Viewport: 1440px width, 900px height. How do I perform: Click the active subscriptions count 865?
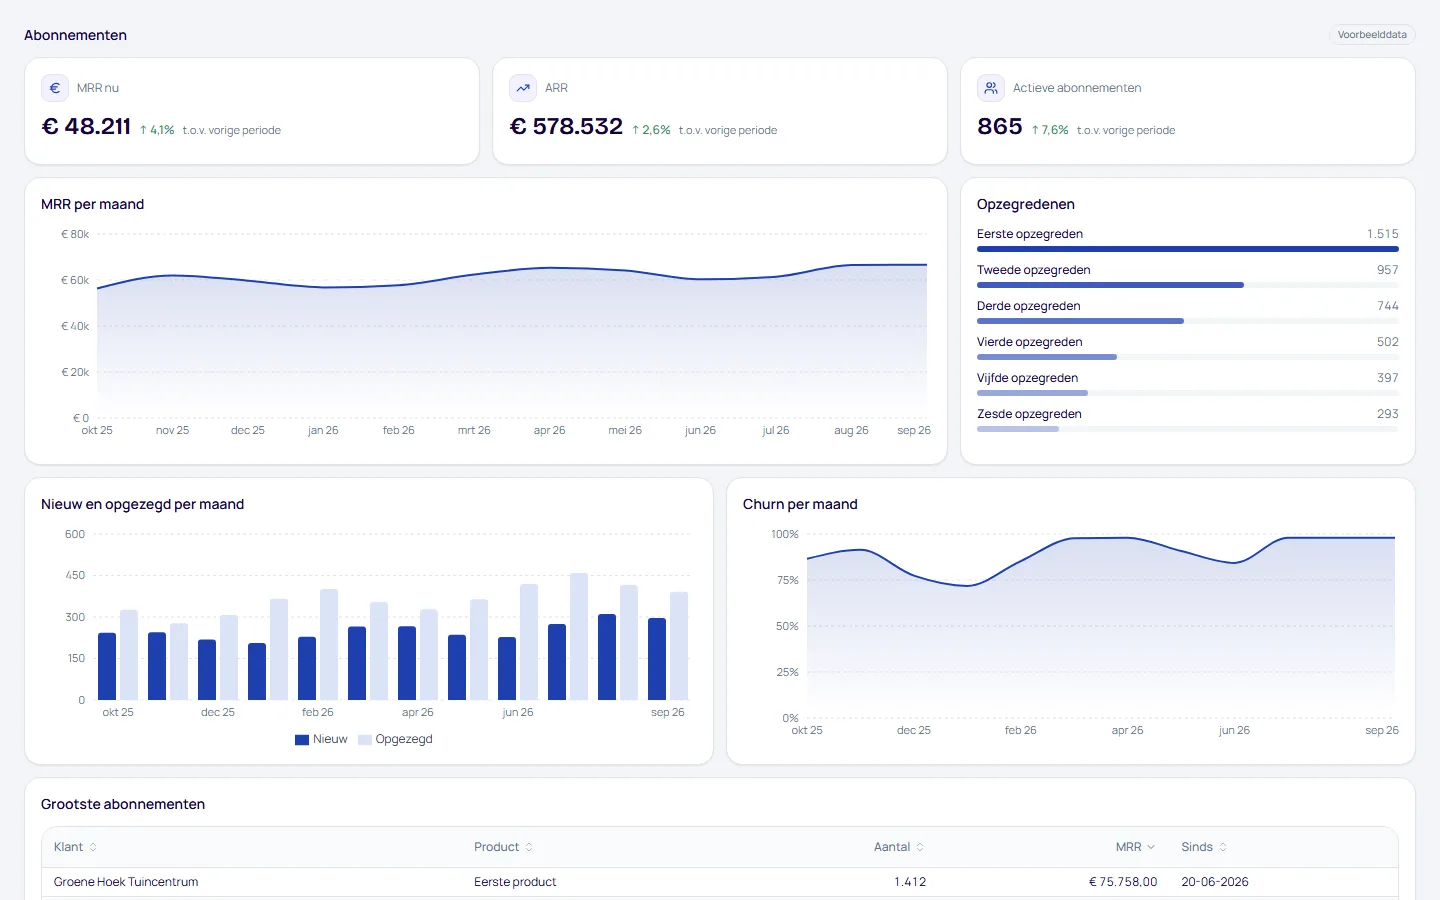tap(1000, 127)
